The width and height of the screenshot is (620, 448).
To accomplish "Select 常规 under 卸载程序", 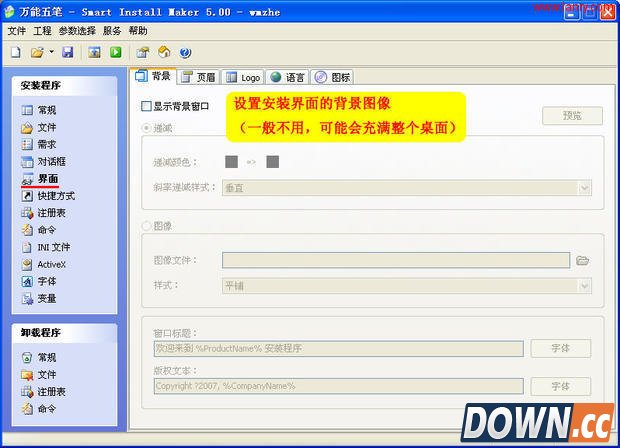I will point(39,357).
